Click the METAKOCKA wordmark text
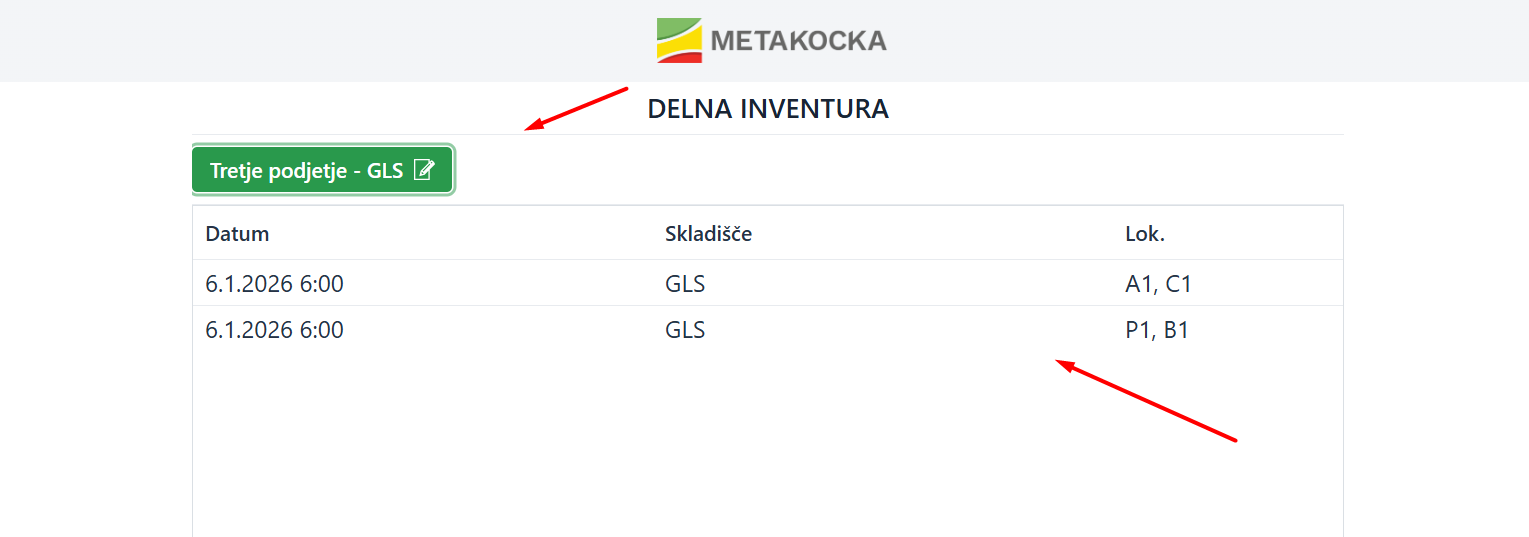Viewport: 1529px width, 537px height. point(798,41)
